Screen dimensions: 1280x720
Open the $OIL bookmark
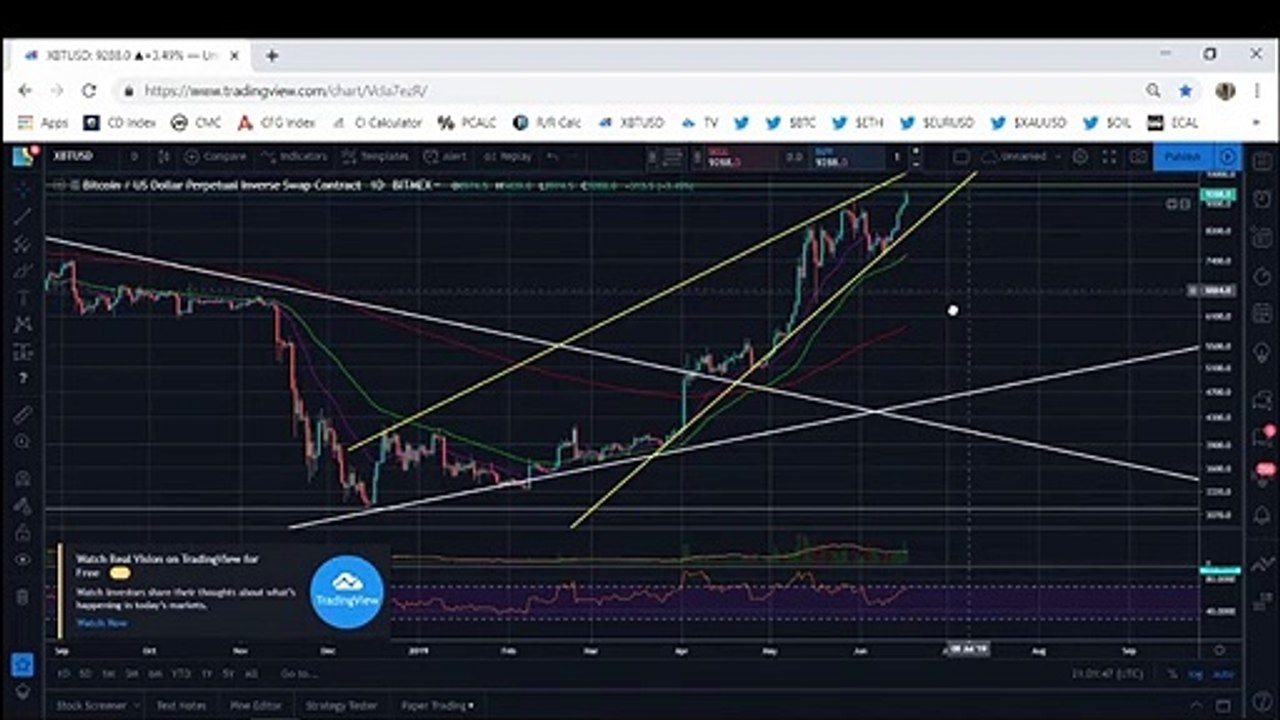[1108, 123]
